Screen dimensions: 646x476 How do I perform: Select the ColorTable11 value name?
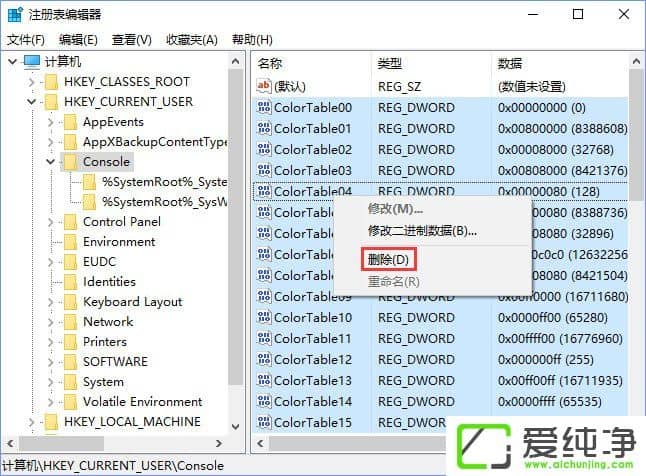[x=313, y=338]
